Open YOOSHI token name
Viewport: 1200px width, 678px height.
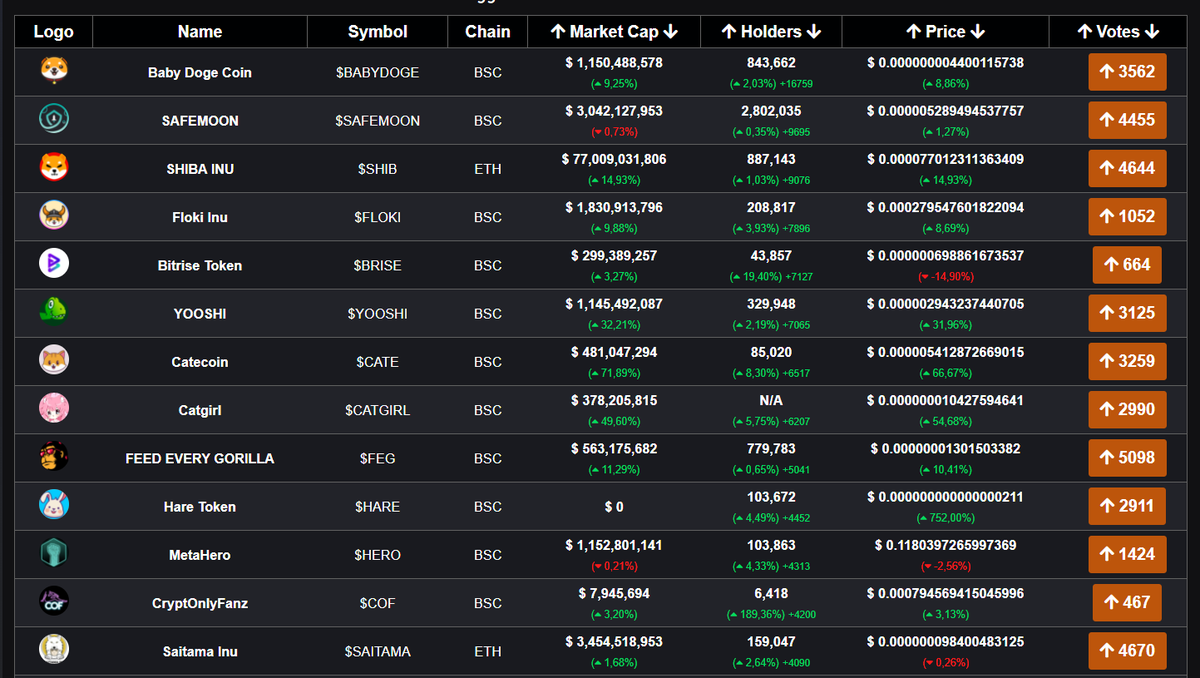coord(200,314)
